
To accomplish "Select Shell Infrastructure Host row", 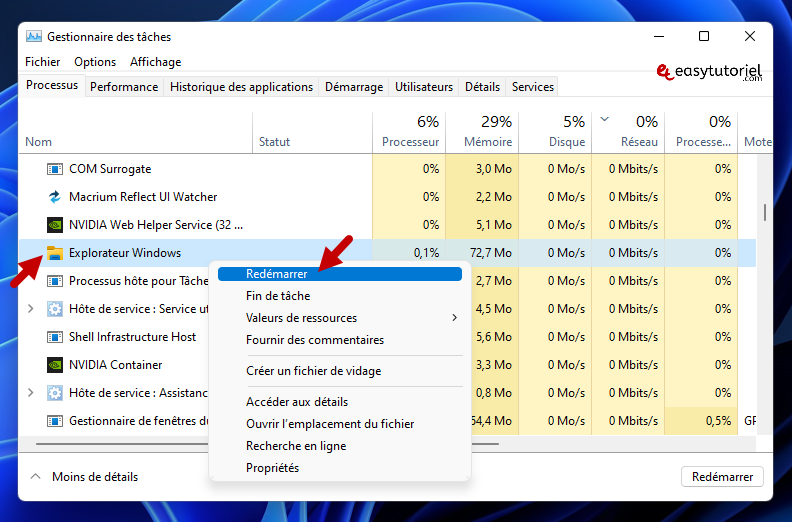I will point(132,337).
